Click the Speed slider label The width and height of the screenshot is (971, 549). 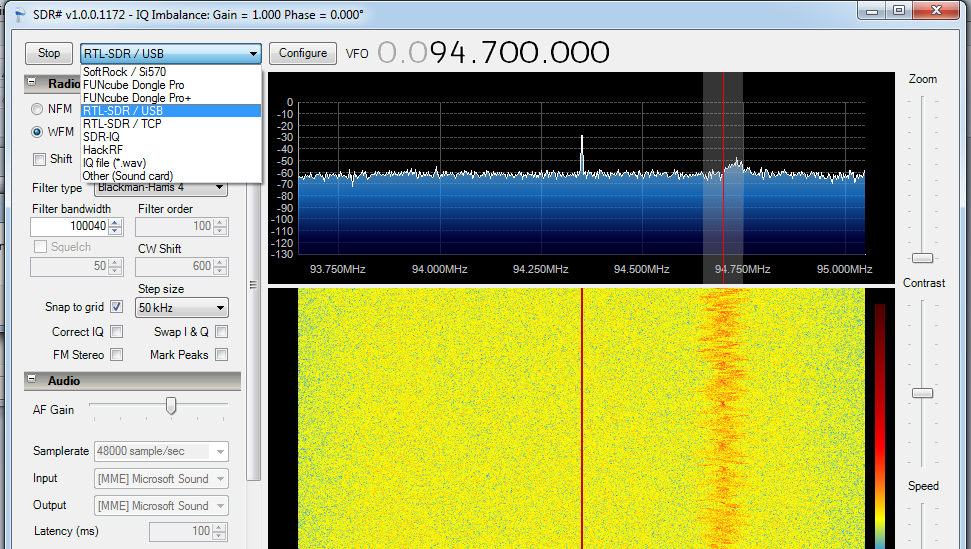tap(923, 486)
